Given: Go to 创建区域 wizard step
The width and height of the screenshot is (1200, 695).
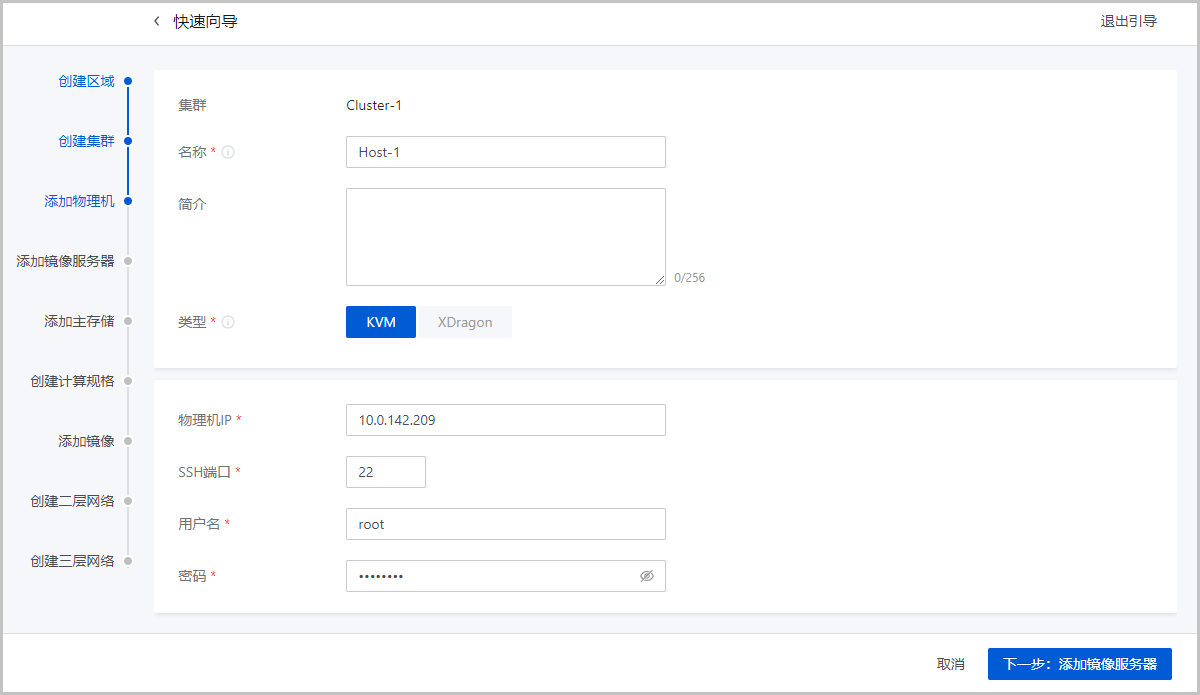Looking at the screenshot, I should pos(86,81).
